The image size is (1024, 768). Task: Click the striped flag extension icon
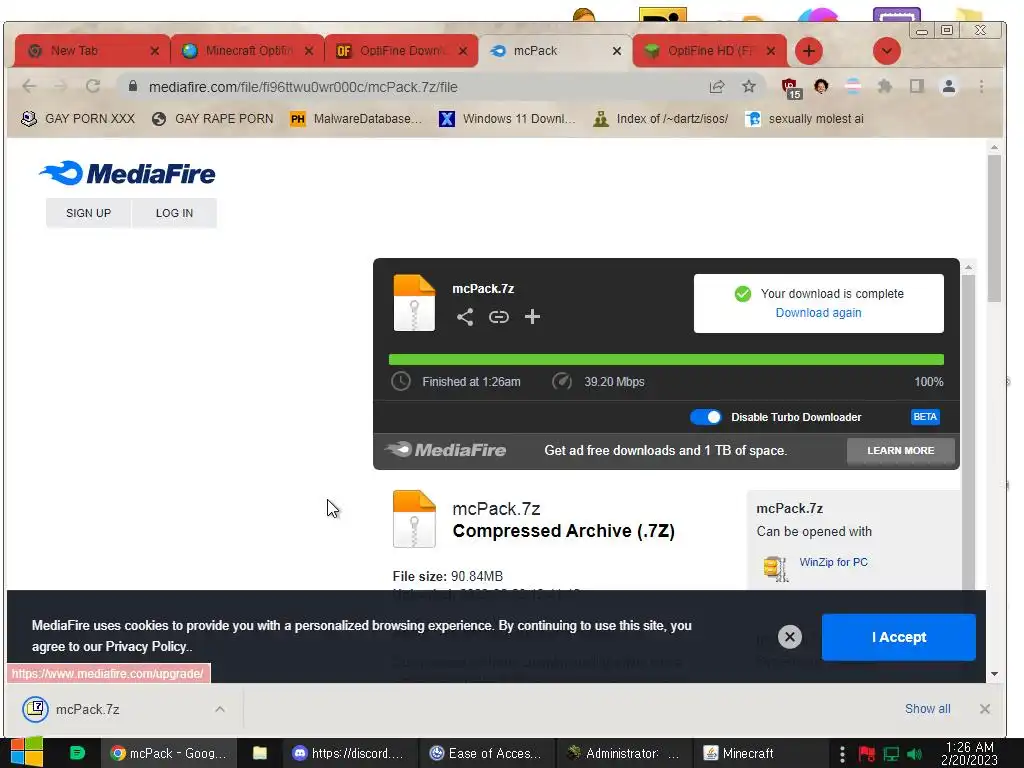pyautogui.click(x=853, y=86)
